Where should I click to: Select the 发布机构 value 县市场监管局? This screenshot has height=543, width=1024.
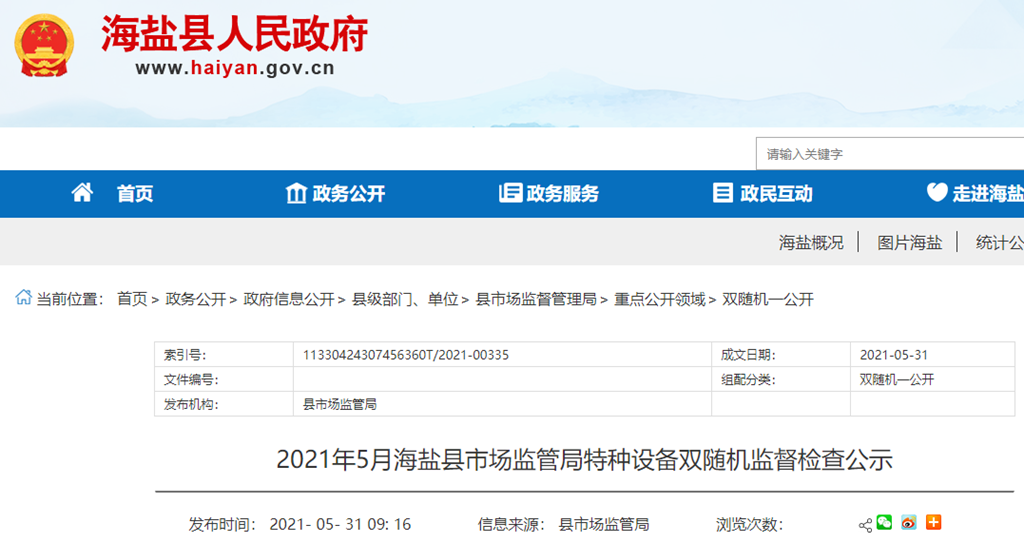[340, 404]
